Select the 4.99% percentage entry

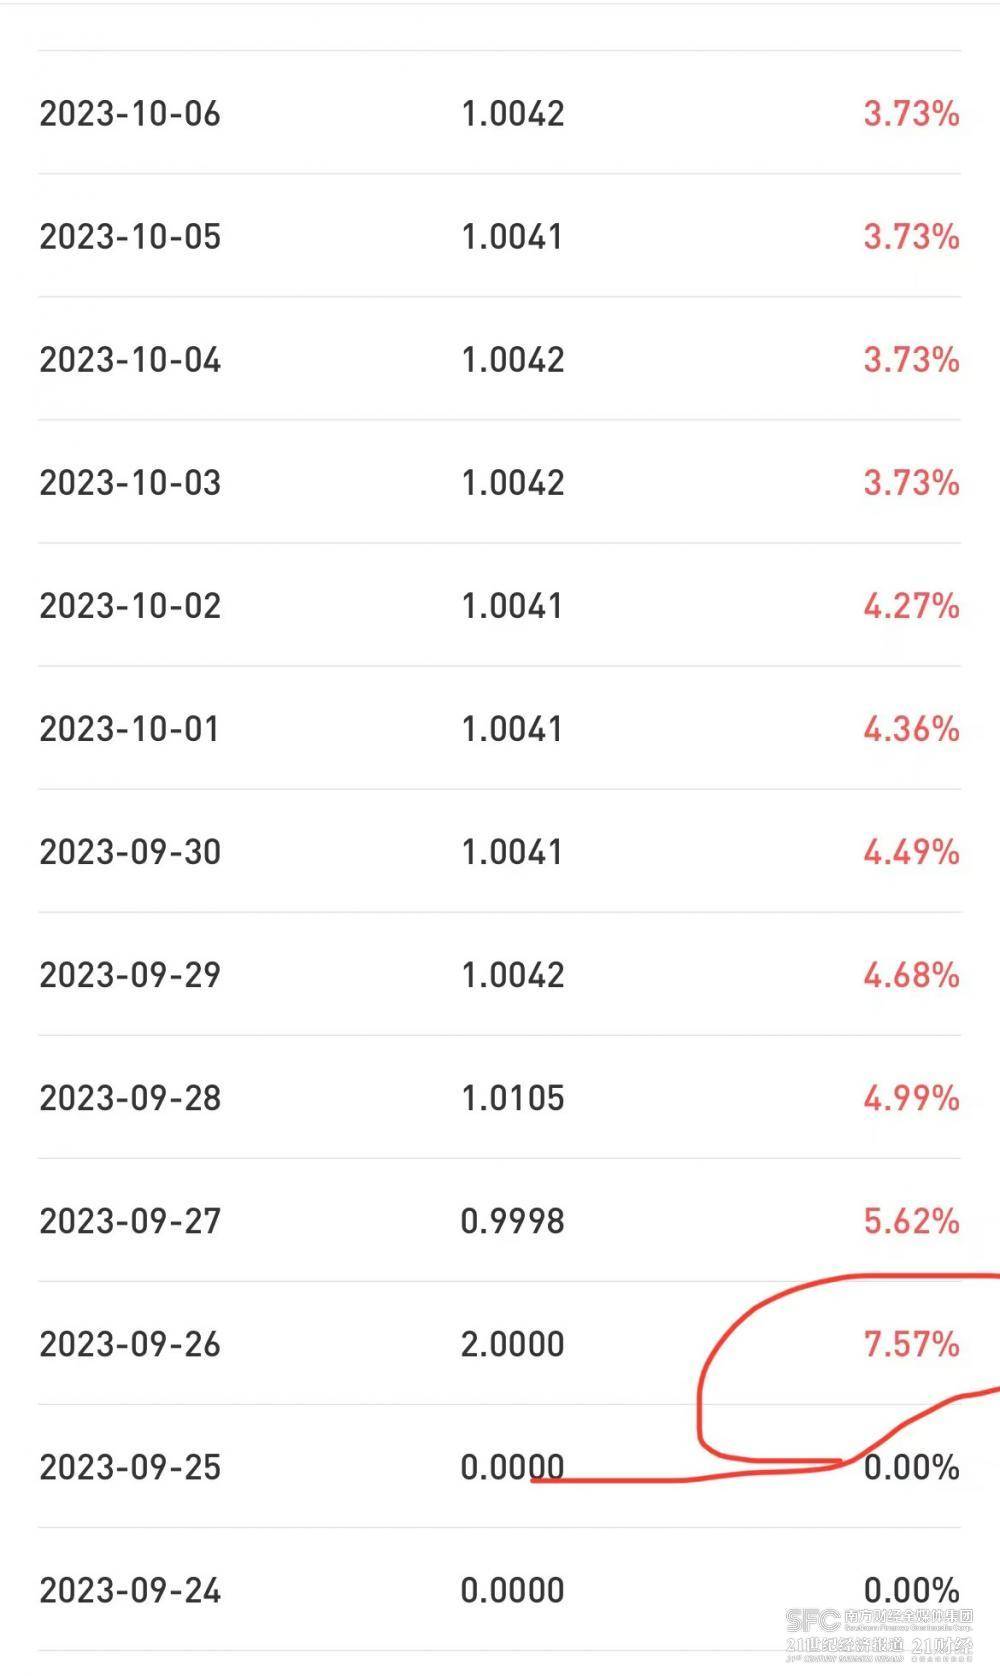point(911,1098)
